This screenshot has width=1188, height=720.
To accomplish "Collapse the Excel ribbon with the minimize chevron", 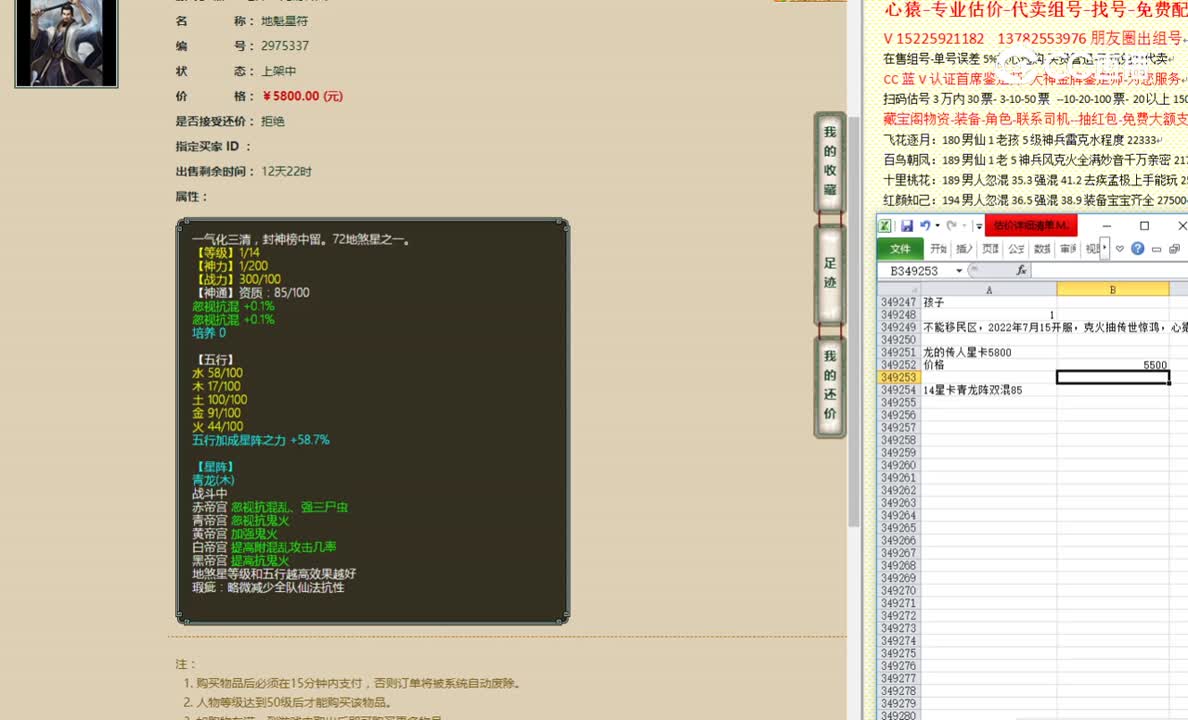I will 1157,247.
